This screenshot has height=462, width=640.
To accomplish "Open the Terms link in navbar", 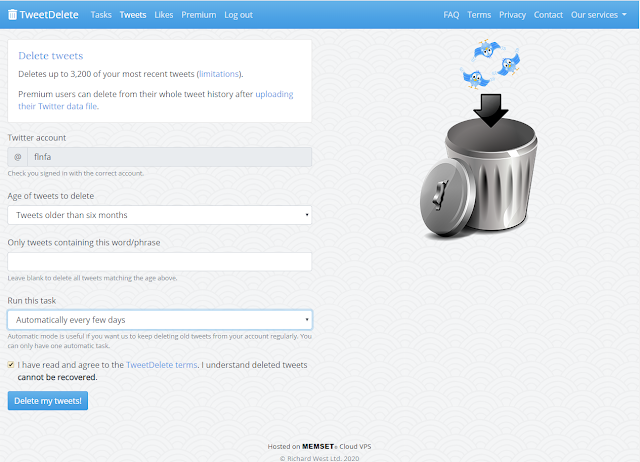I will [479, 15].
